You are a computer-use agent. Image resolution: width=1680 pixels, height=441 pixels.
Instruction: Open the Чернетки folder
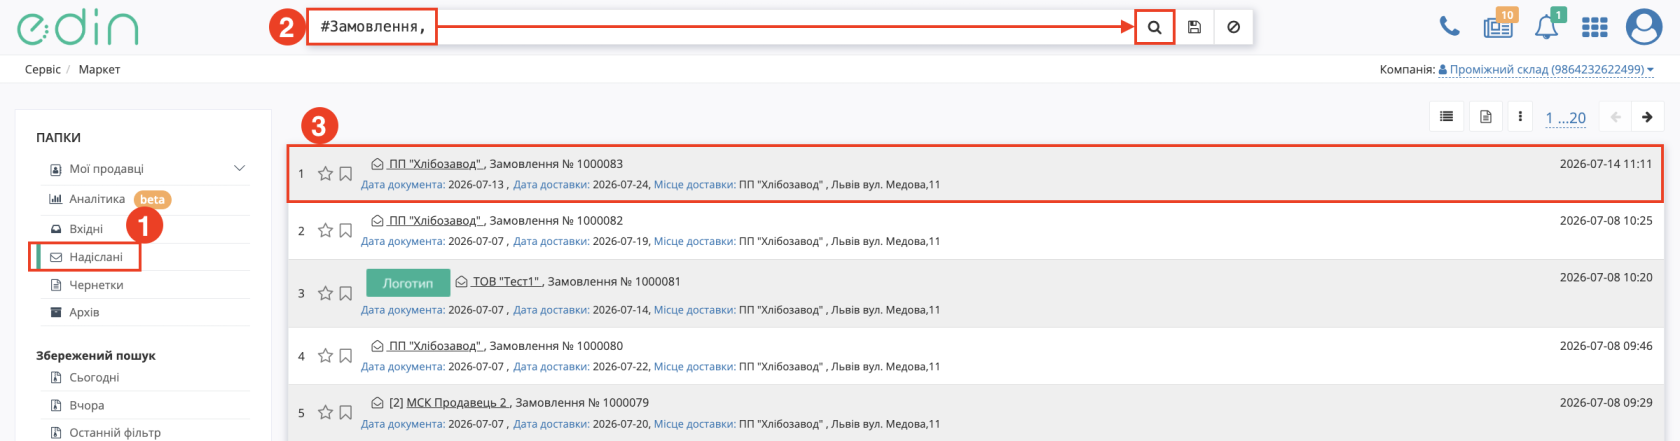coord(96,285)
